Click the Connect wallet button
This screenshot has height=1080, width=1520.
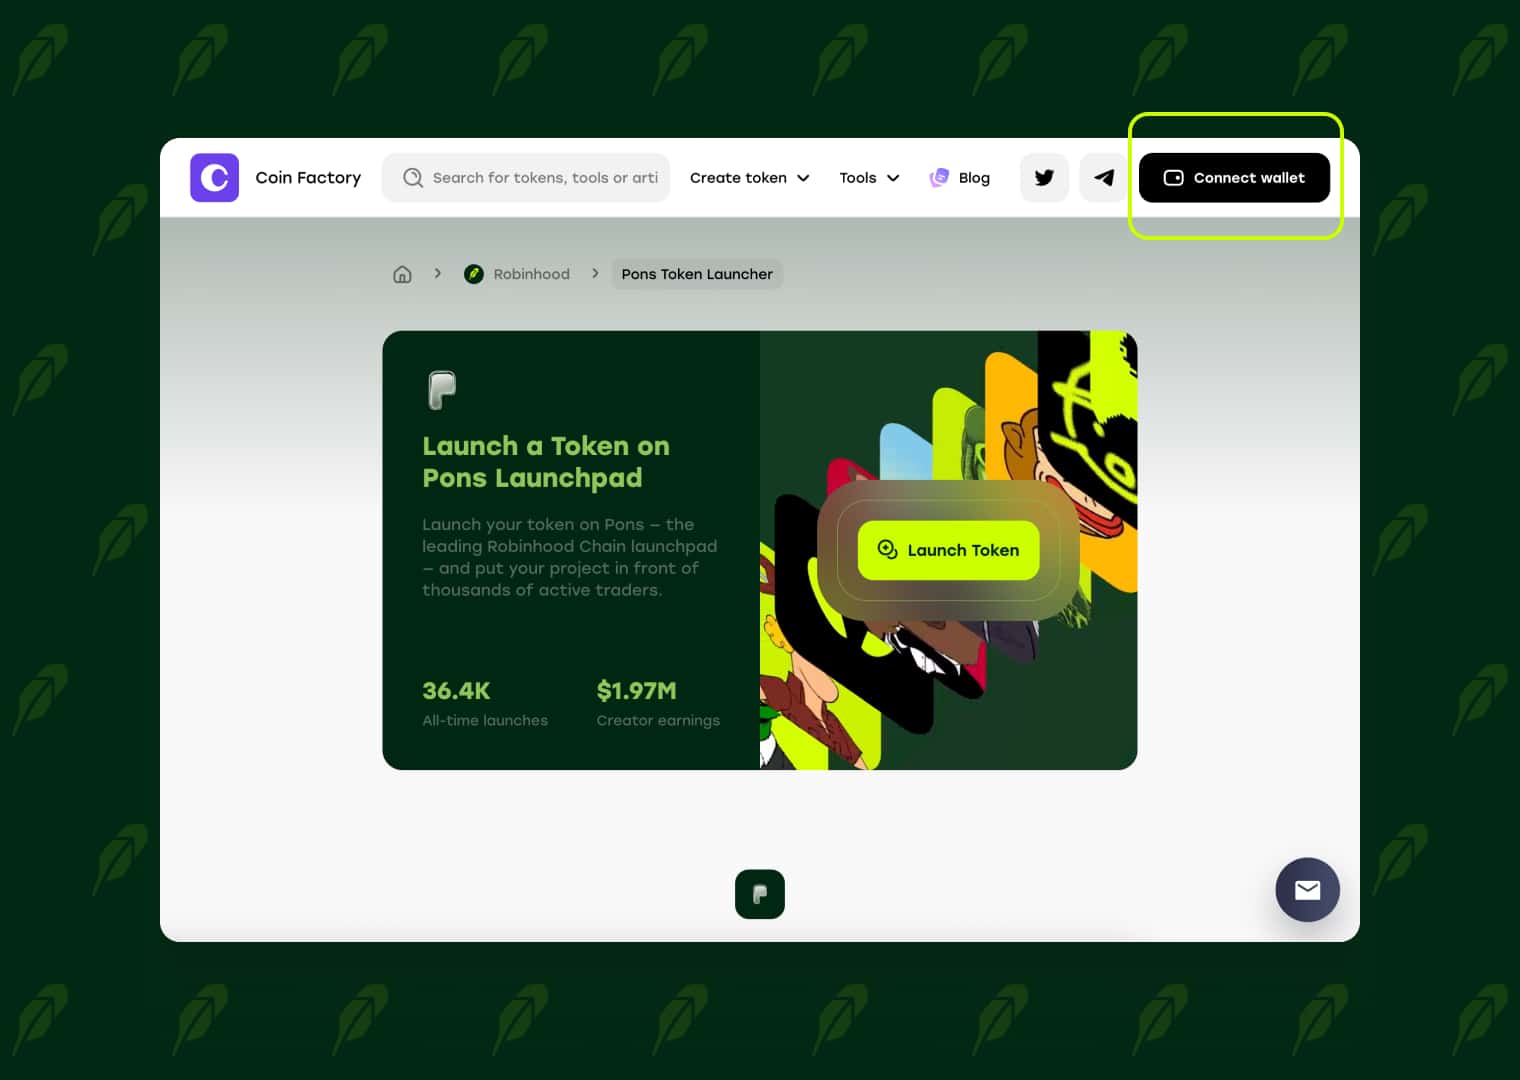coord(1234,178)
